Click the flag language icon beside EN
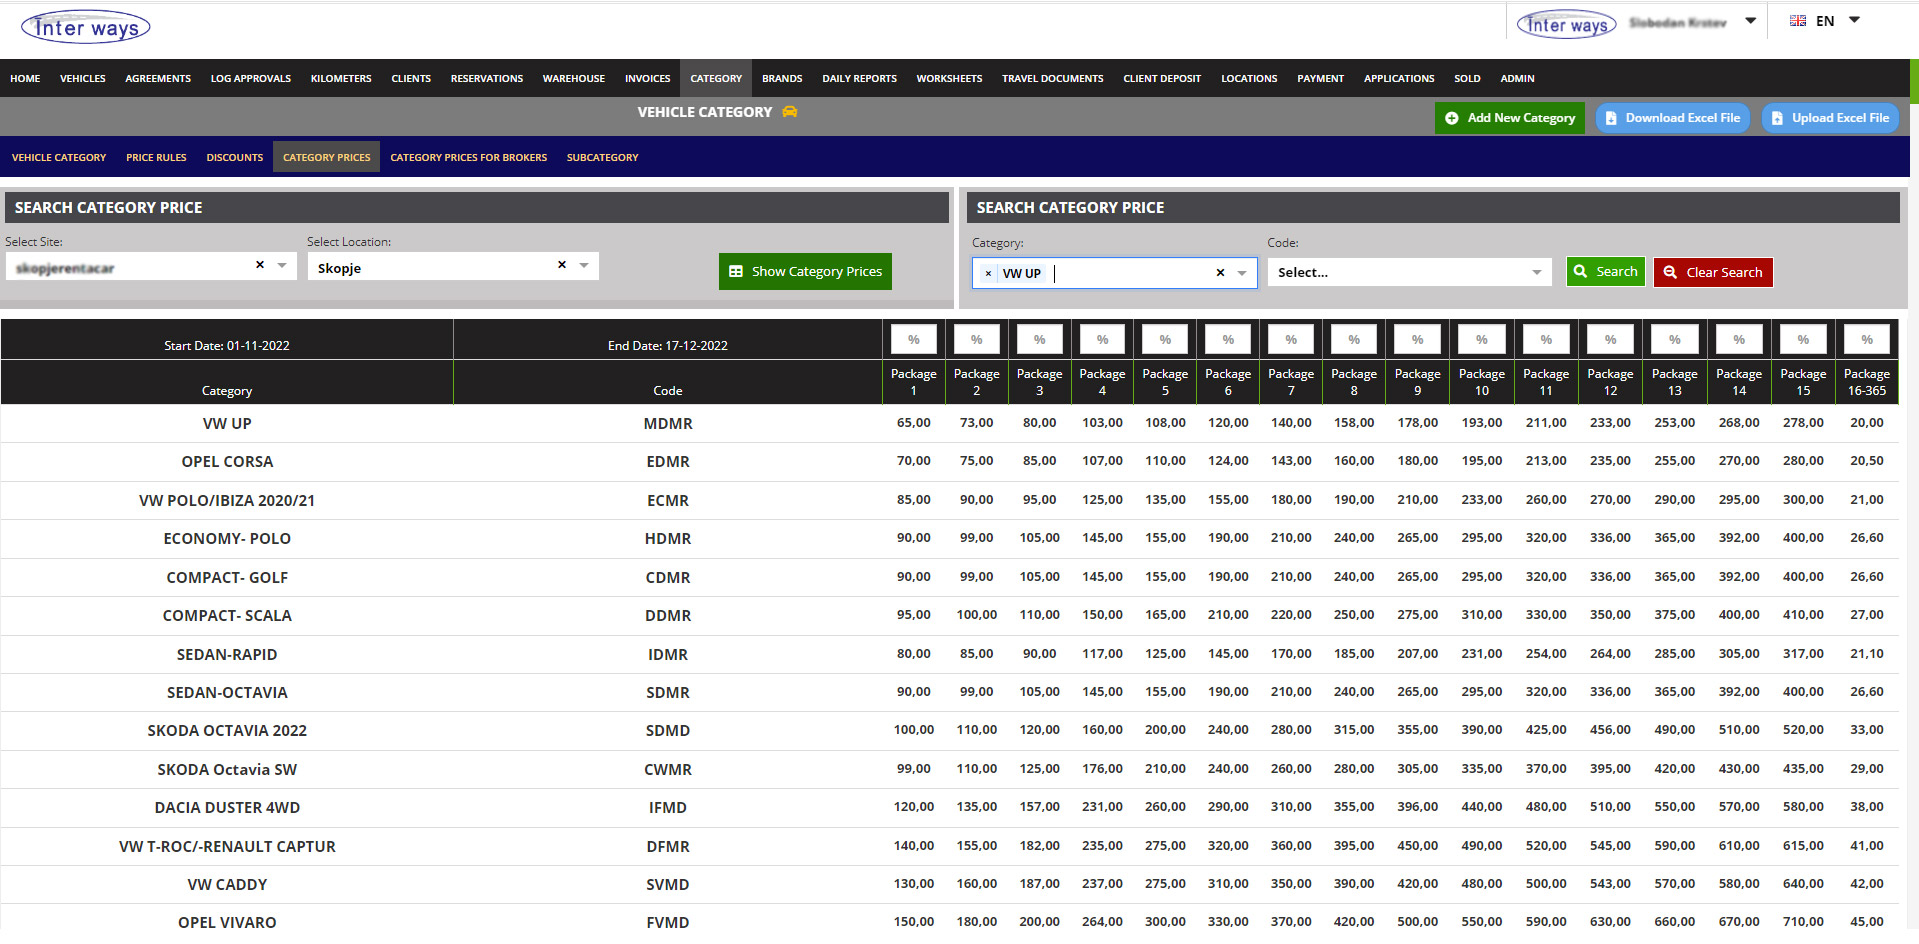 pyautogui.click(x=1798, y=21)
